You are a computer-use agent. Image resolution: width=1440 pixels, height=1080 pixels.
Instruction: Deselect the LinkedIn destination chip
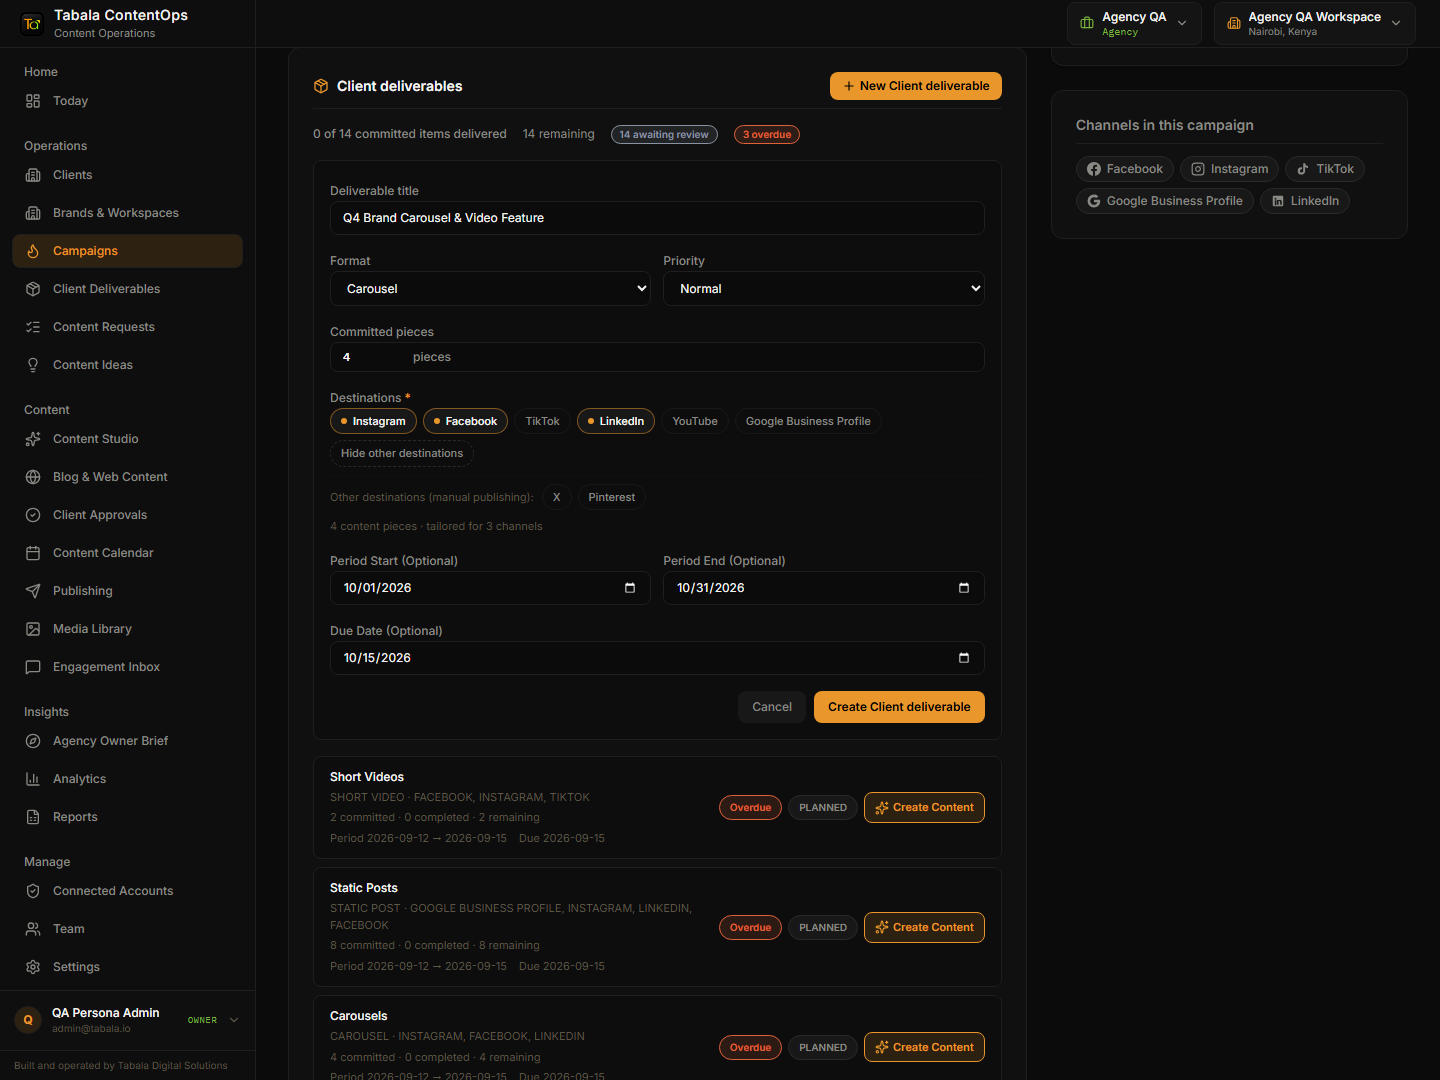click(616, 421)
